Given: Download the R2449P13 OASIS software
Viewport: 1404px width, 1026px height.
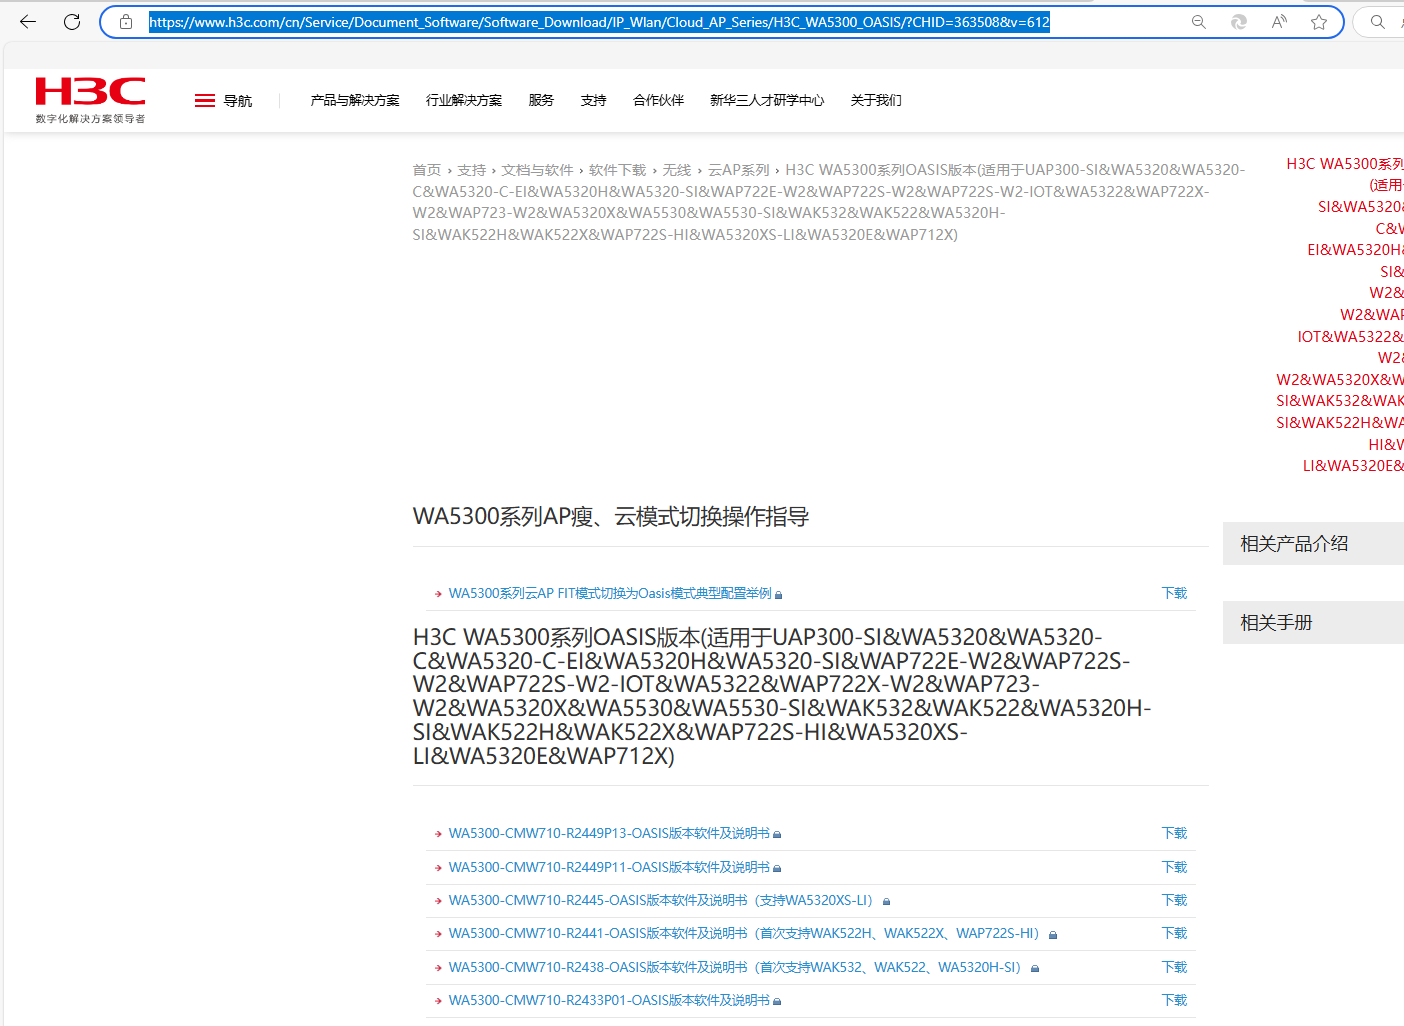Looking at the screenshot, I should click(1174, 833).
